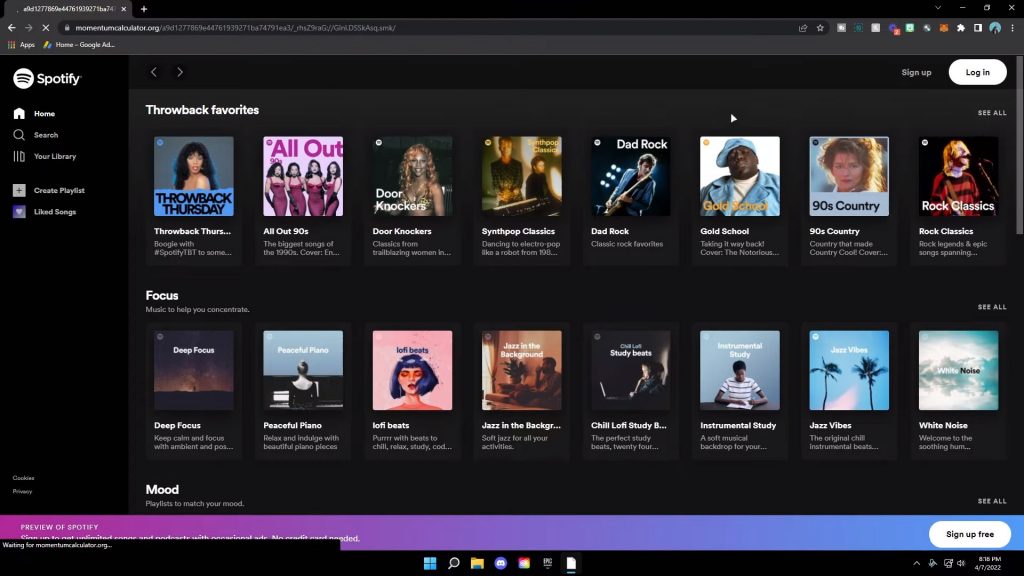See all Mood playlists
Screen dimensions: 1024x576
(991, 501)
